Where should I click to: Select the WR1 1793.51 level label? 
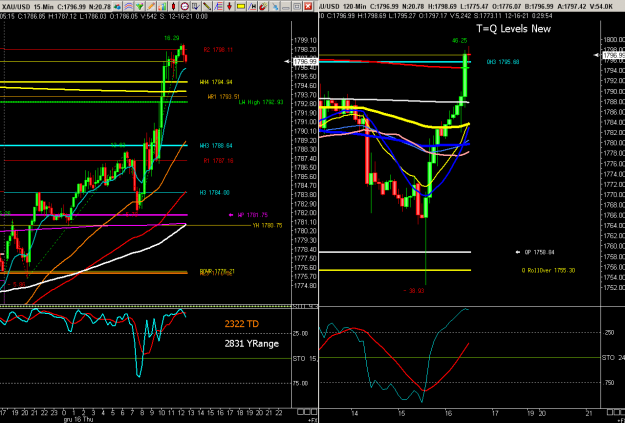[224, 96]
